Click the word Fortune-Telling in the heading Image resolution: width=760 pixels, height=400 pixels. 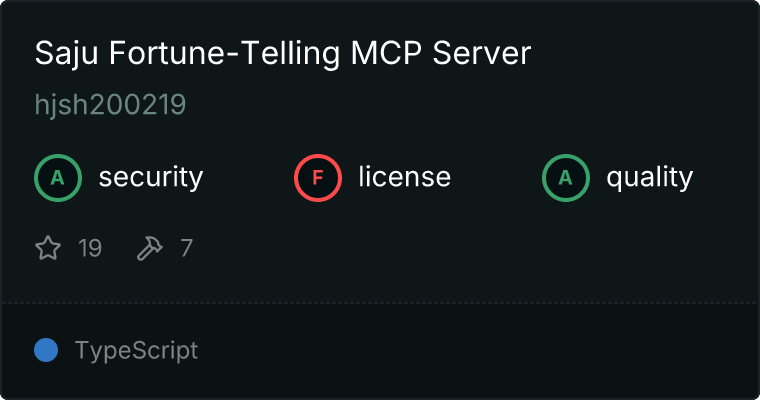coord(224,53)
